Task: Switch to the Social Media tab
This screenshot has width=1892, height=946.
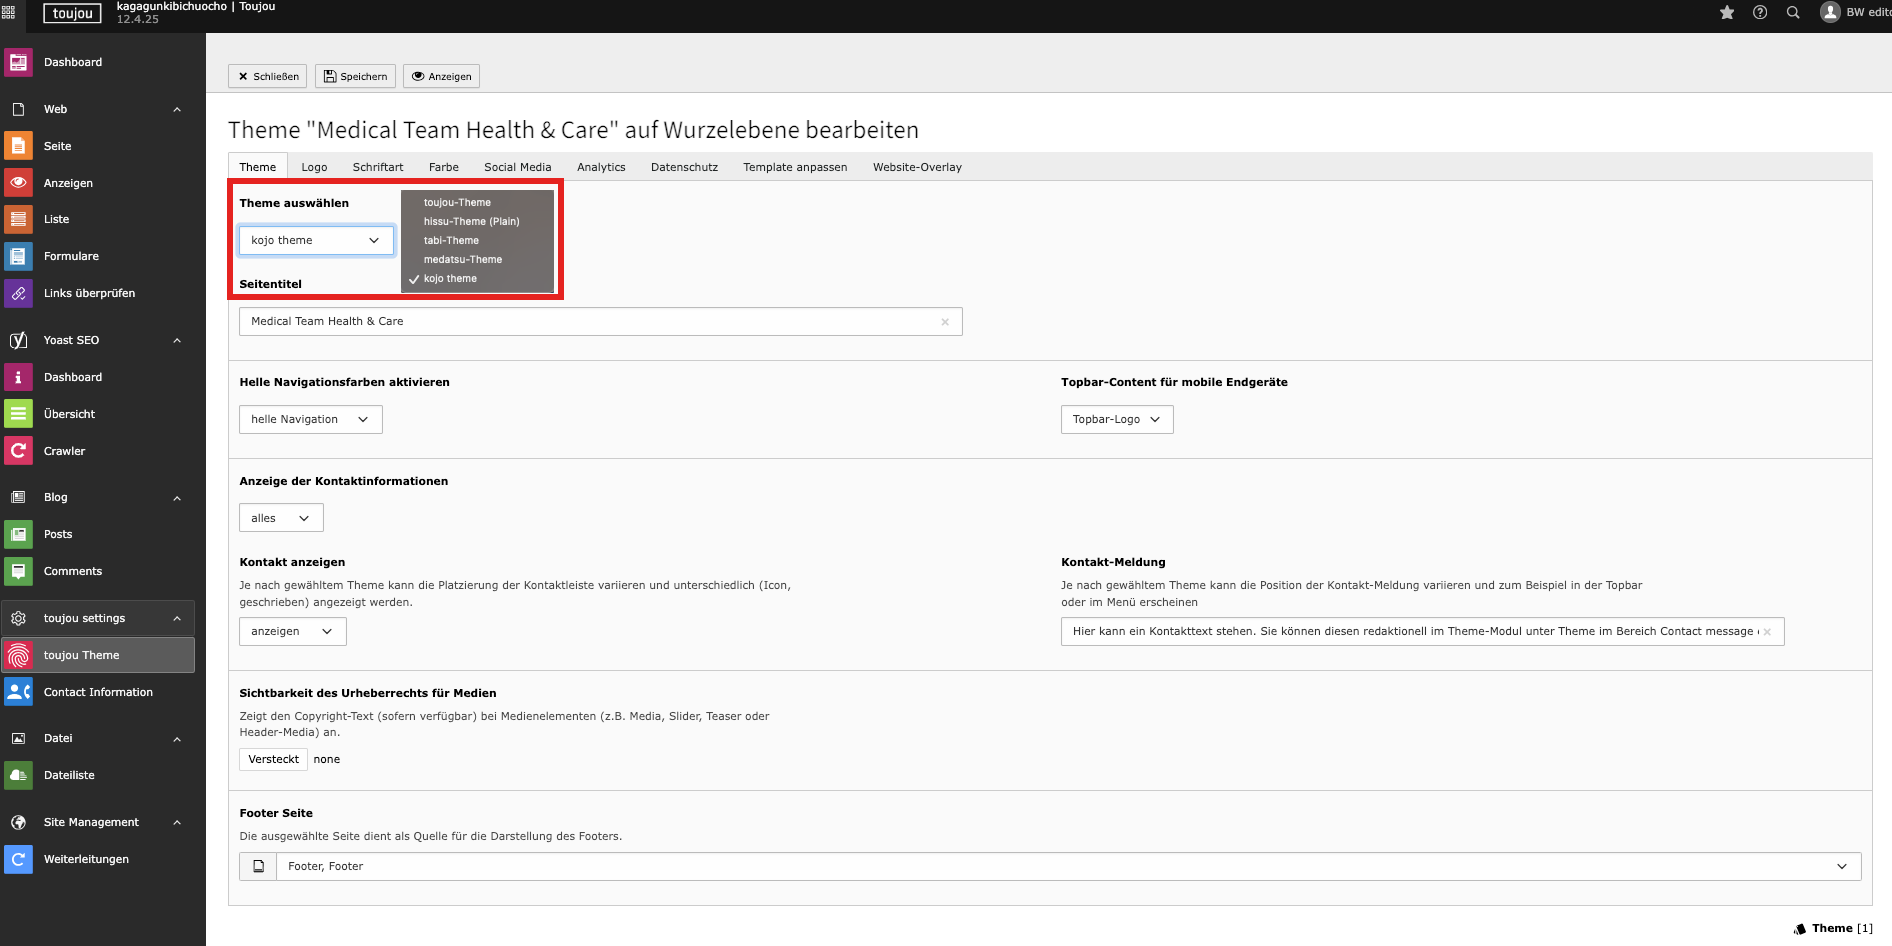Action: 517,167
